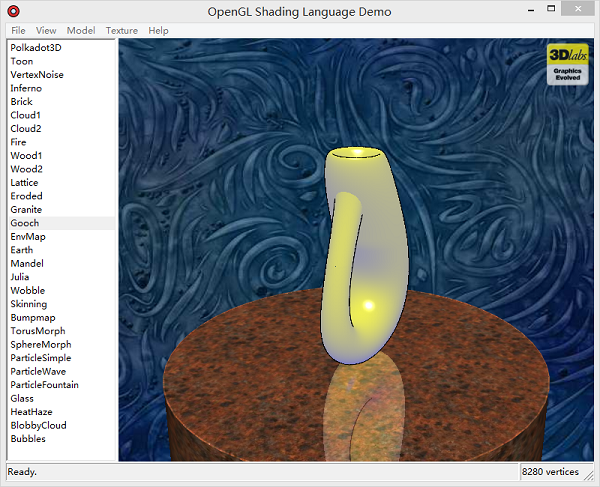Maximize the OpenGL demo window

(x=552, y=11)
